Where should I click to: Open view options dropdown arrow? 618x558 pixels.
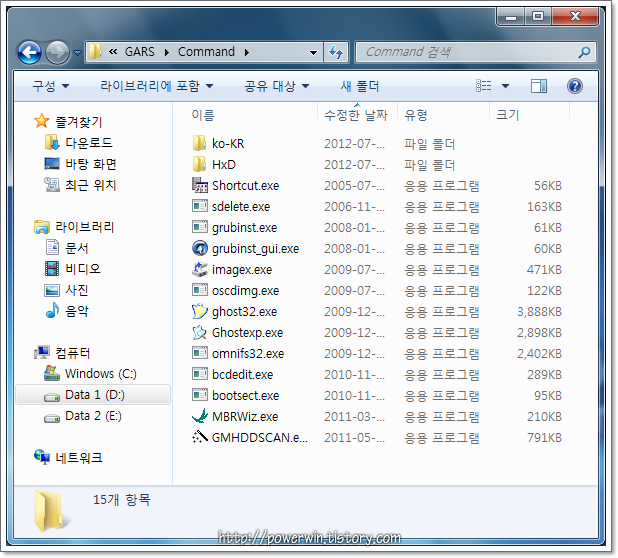tap(505, 86)
